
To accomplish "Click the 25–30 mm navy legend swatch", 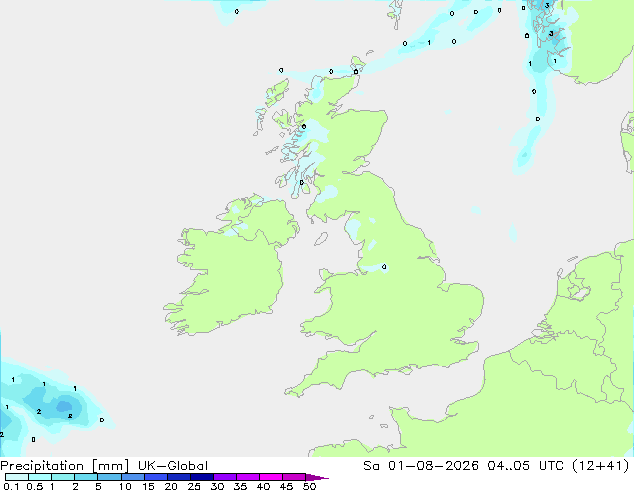I will coord(202,477).
